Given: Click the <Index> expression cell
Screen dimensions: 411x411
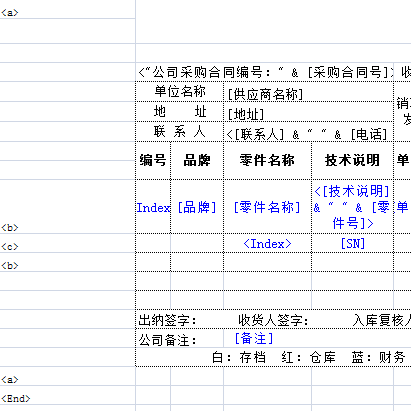Looking at the screenshot, I should [x=267, y=243].
